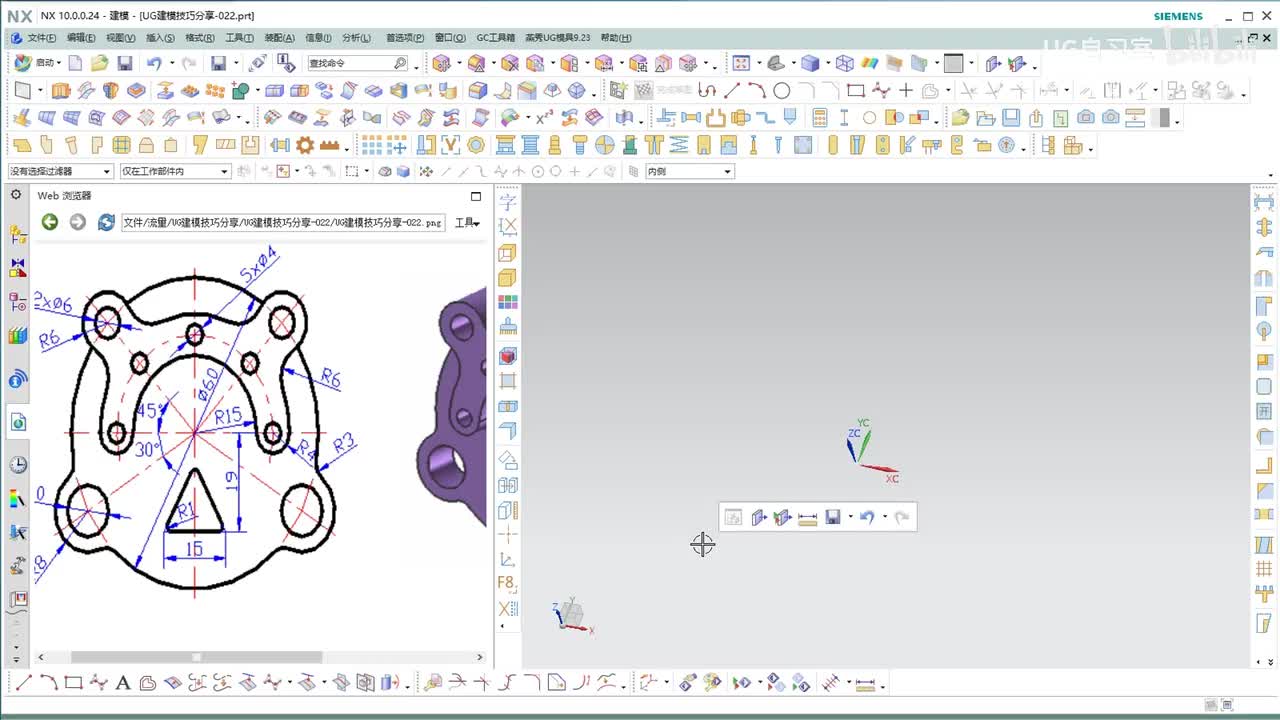Open the GC工具箱 menu
The image size is (1280, 720).
(x=495, y=38)
